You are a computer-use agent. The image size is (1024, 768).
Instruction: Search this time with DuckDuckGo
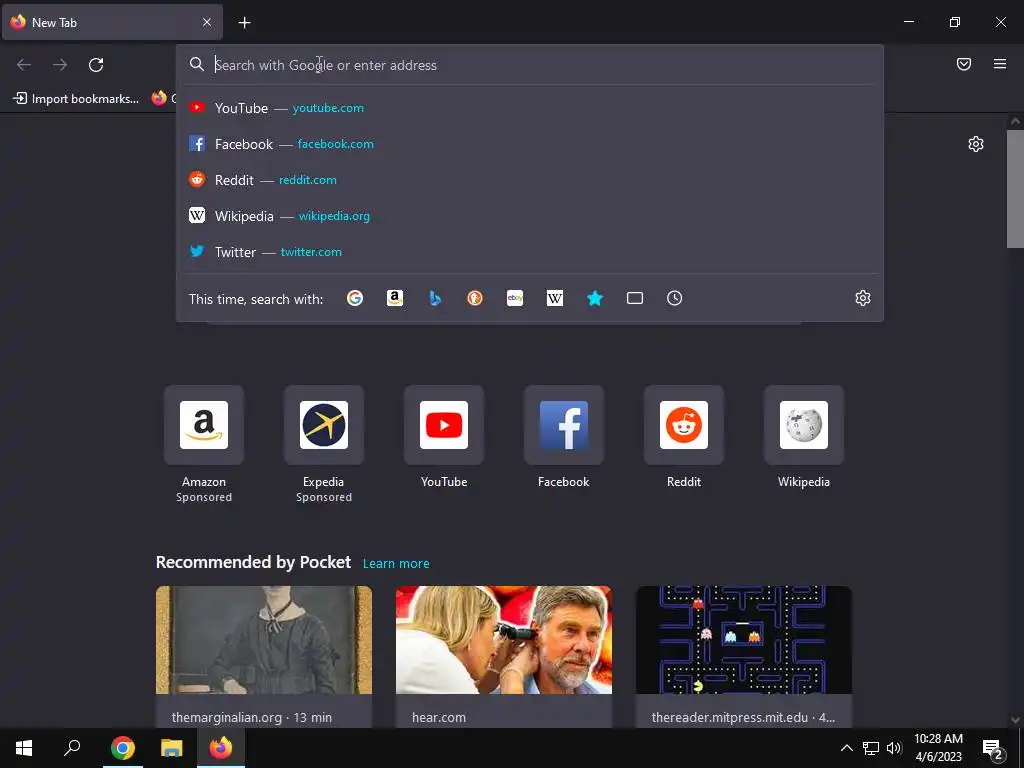coord(475,298)
